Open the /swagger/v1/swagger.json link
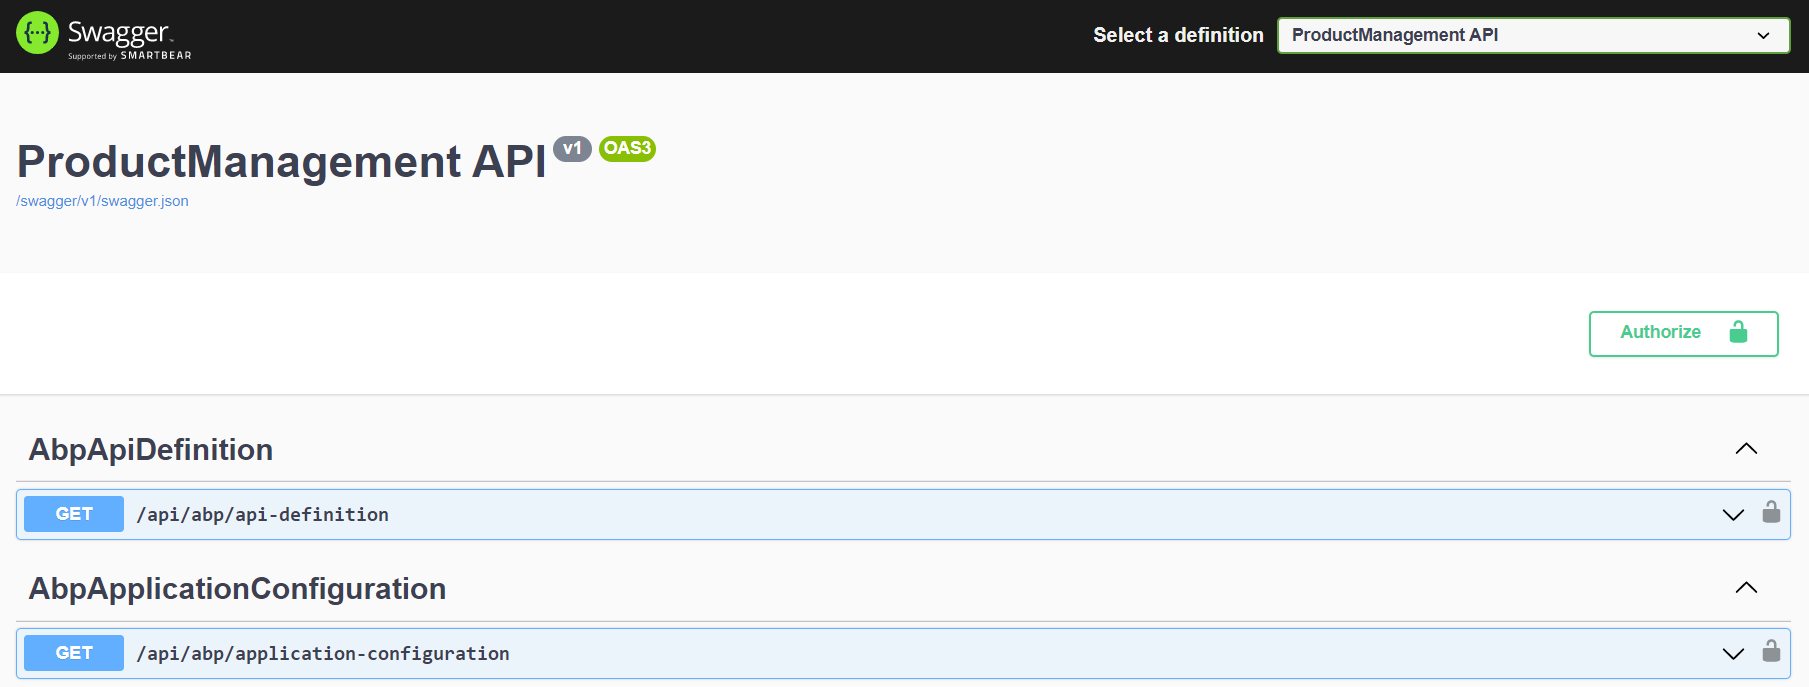The width and height of the screenshot is (1809, 687). coord(102,201)
